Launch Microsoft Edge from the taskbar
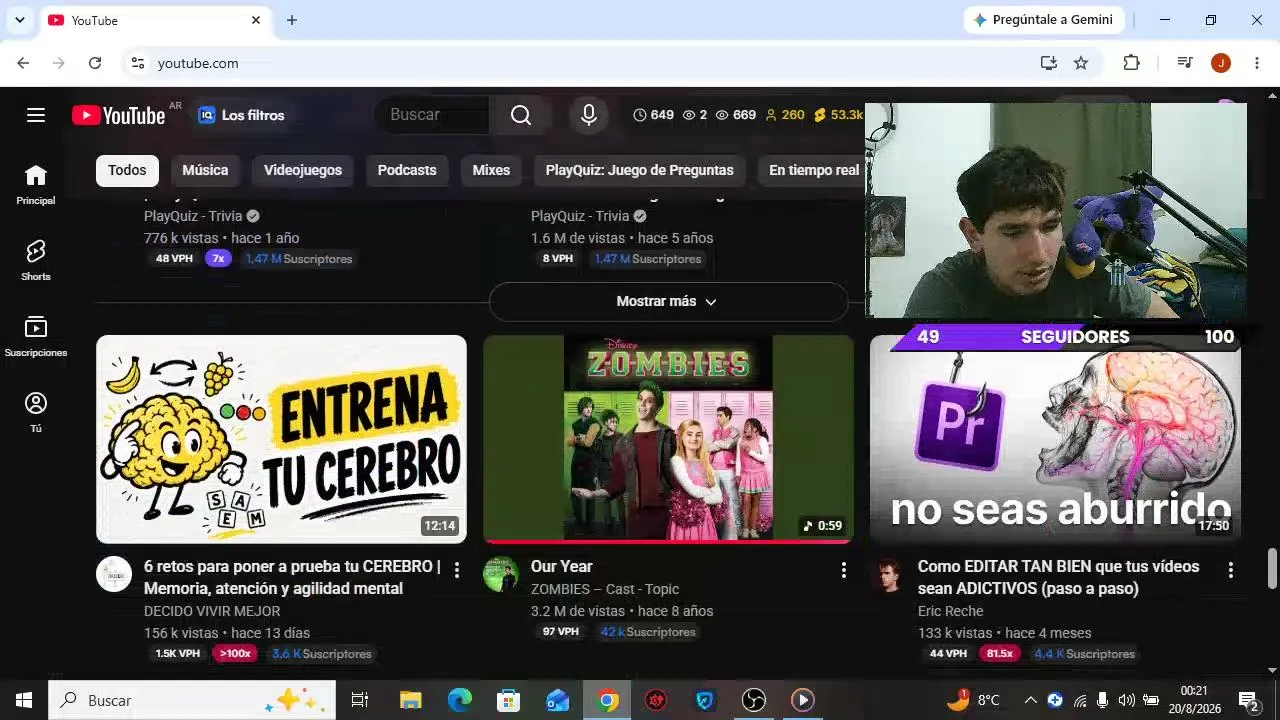Viewport: 1280px width, 720px height. click(459, 701)
